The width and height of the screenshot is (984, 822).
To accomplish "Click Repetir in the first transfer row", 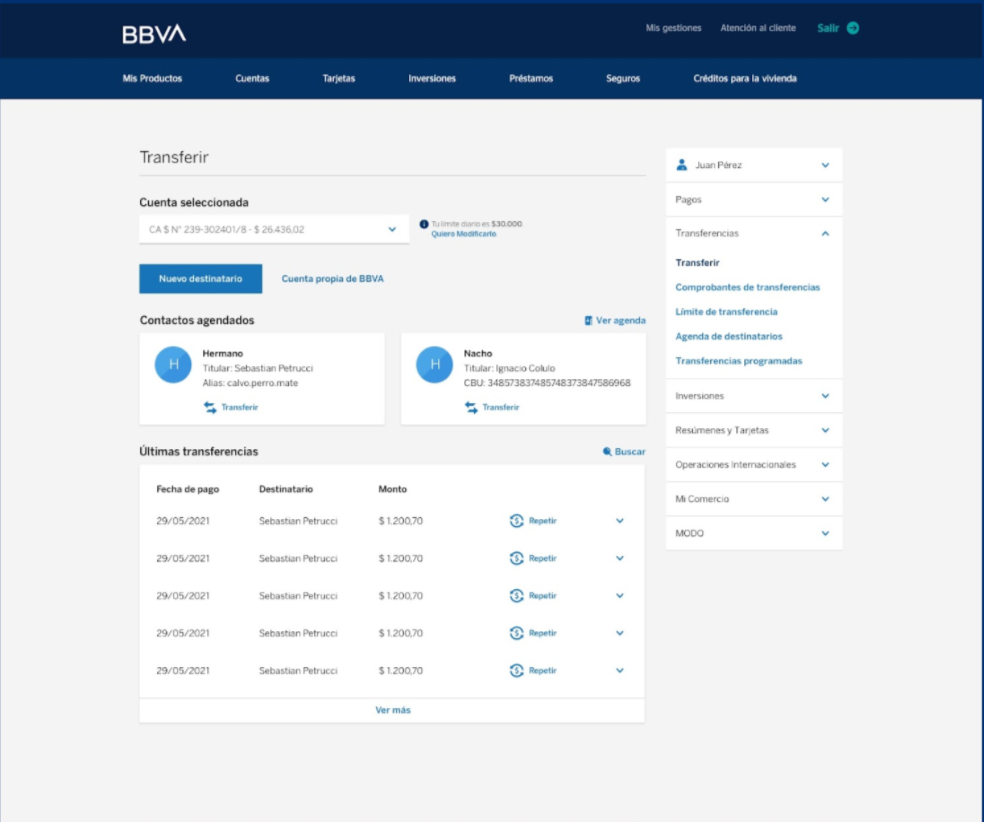I will 543,521.
